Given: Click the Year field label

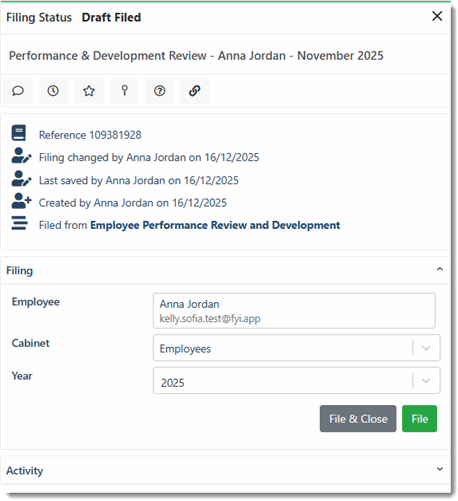Looking at the screenshot, I should pos(22,376).
